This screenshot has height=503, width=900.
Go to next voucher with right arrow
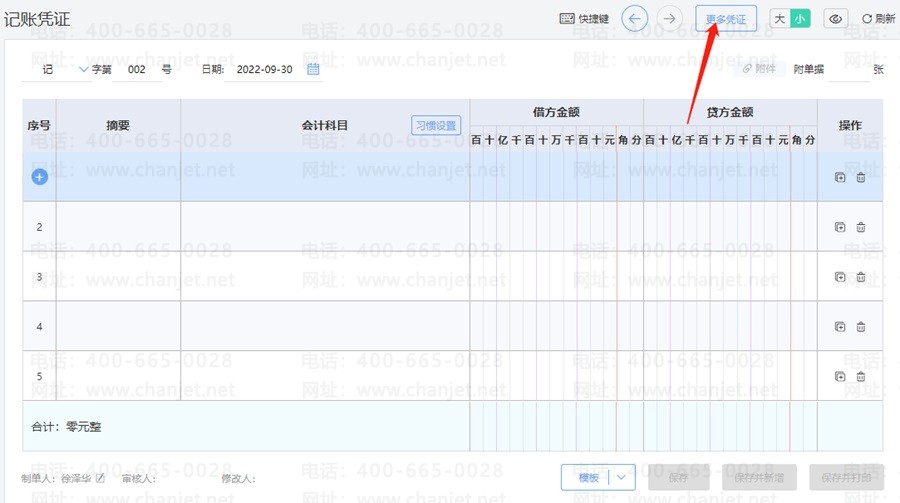tap(669, 19)
